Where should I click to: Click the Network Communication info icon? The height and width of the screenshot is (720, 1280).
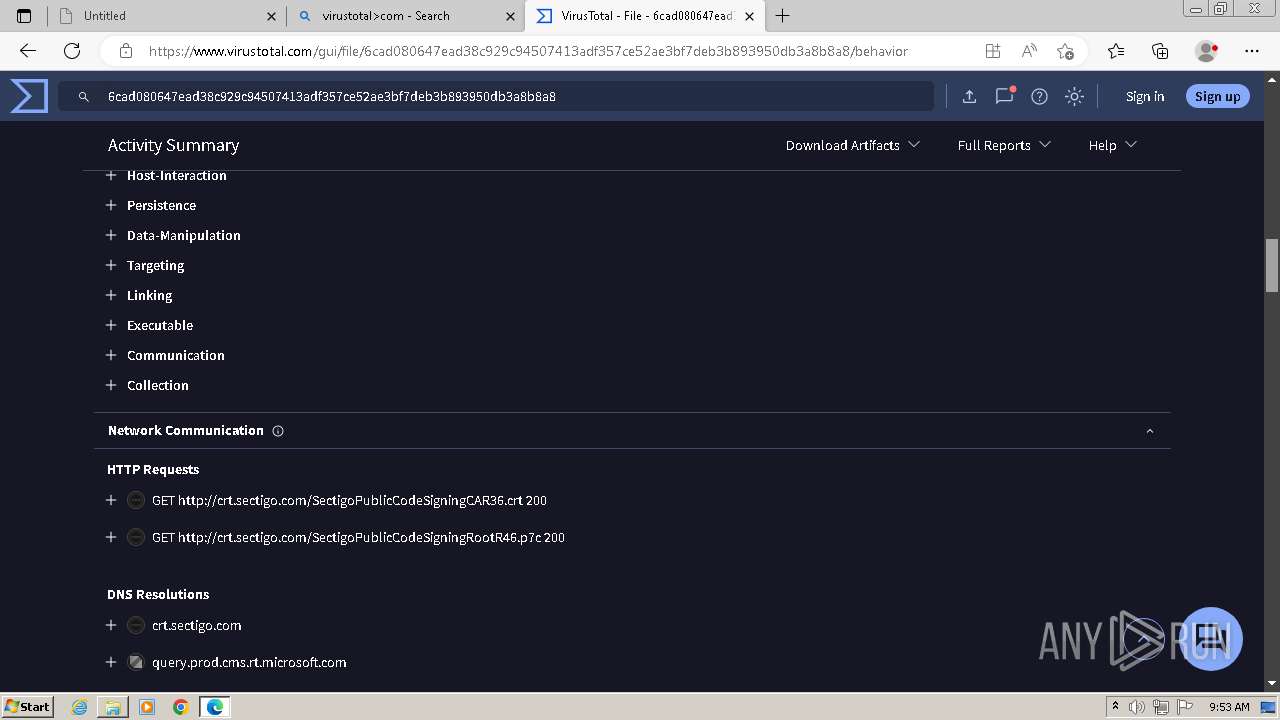pos(278,431)
